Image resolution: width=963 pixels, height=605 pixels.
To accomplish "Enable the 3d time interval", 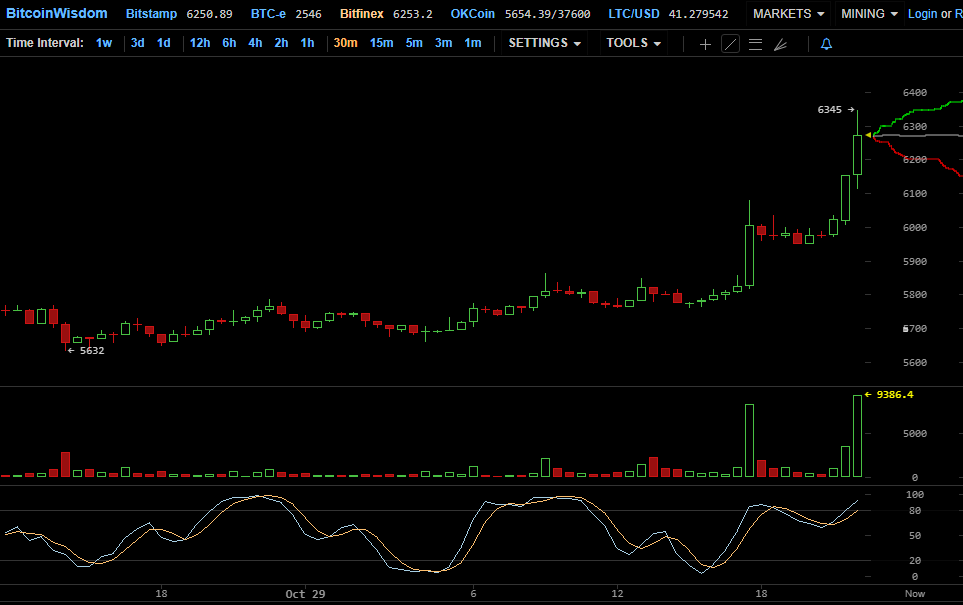I will click(x=137, y=43).
